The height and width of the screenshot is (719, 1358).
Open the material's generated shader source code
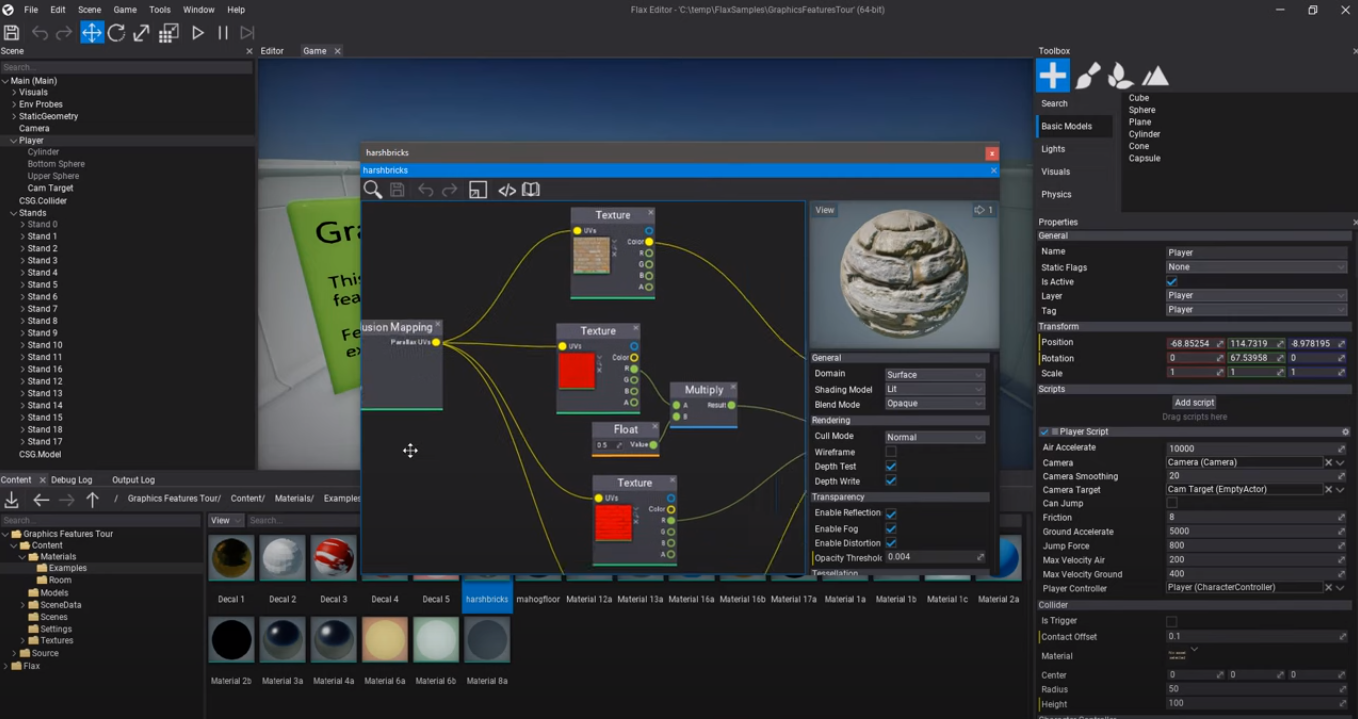[507, 189]
